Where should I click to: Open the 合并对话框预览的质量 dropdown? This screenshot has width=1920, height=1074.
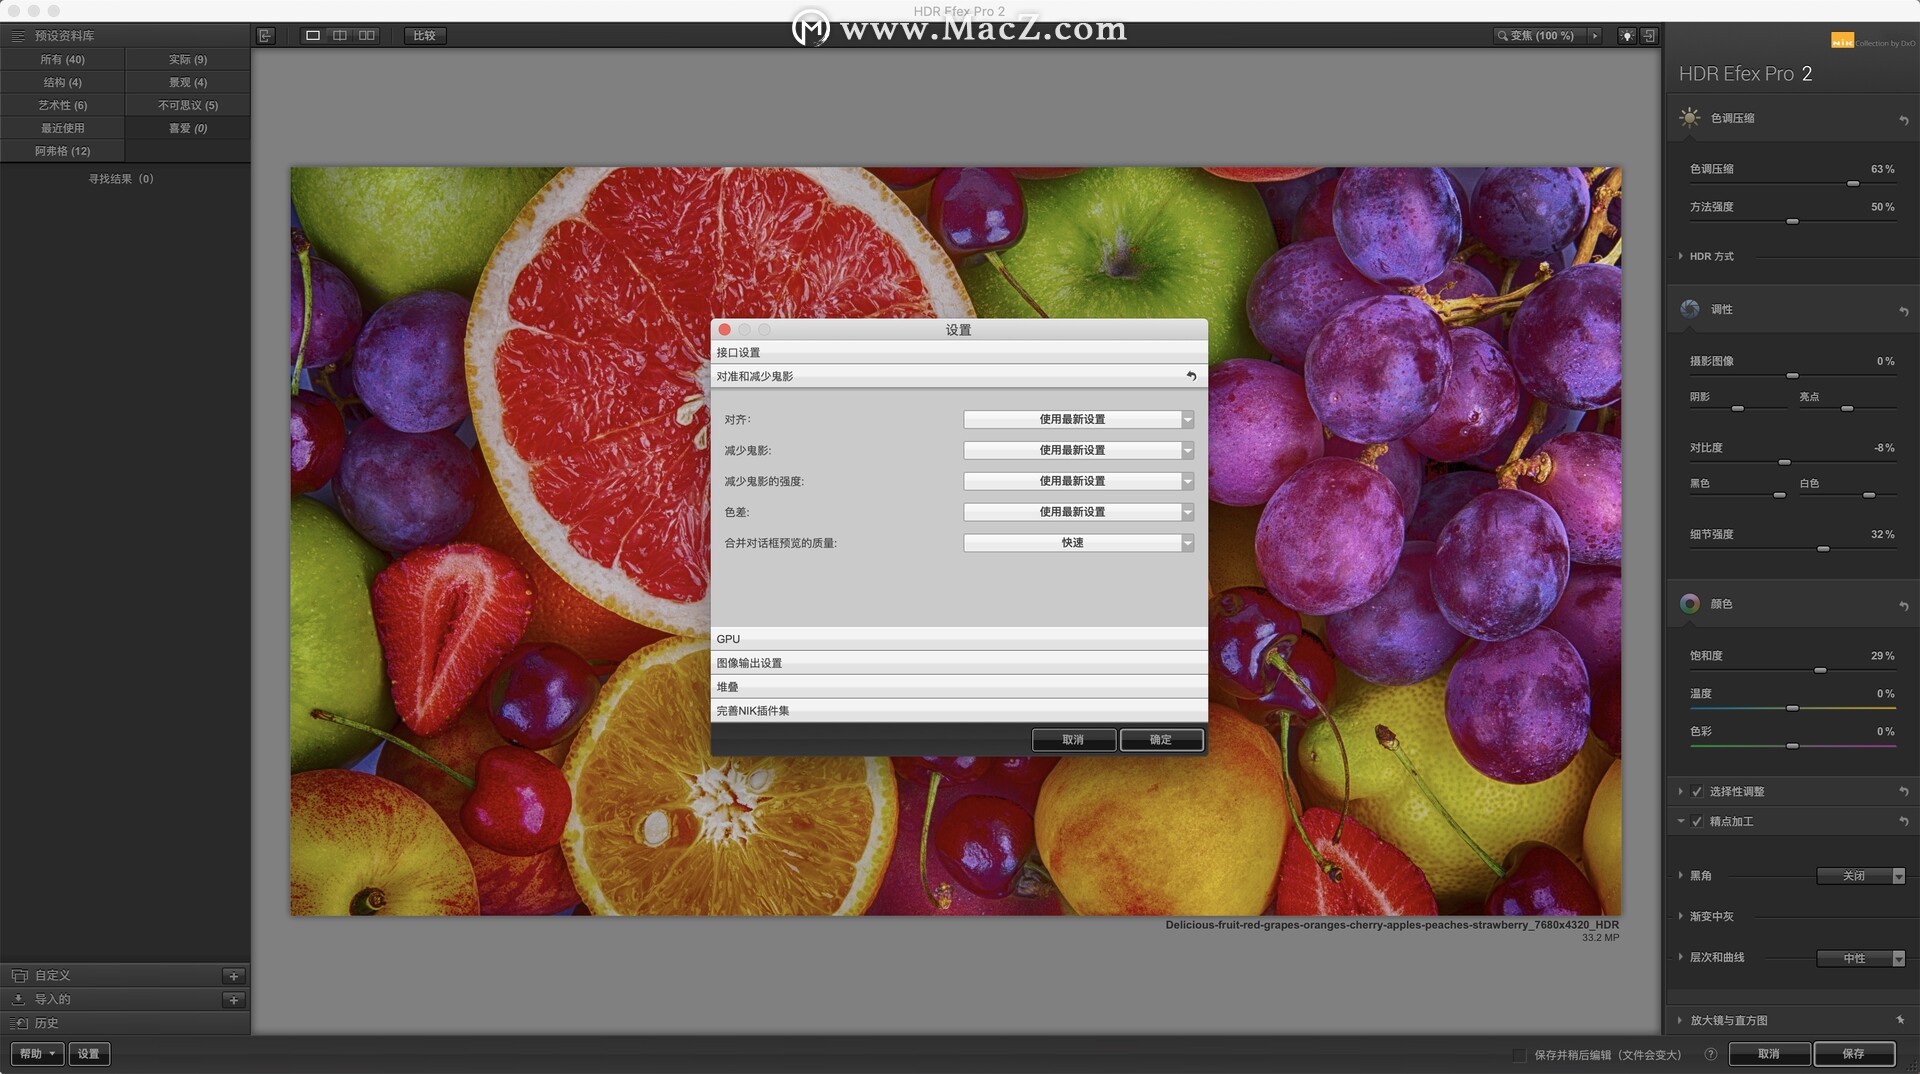point(1078,543)
